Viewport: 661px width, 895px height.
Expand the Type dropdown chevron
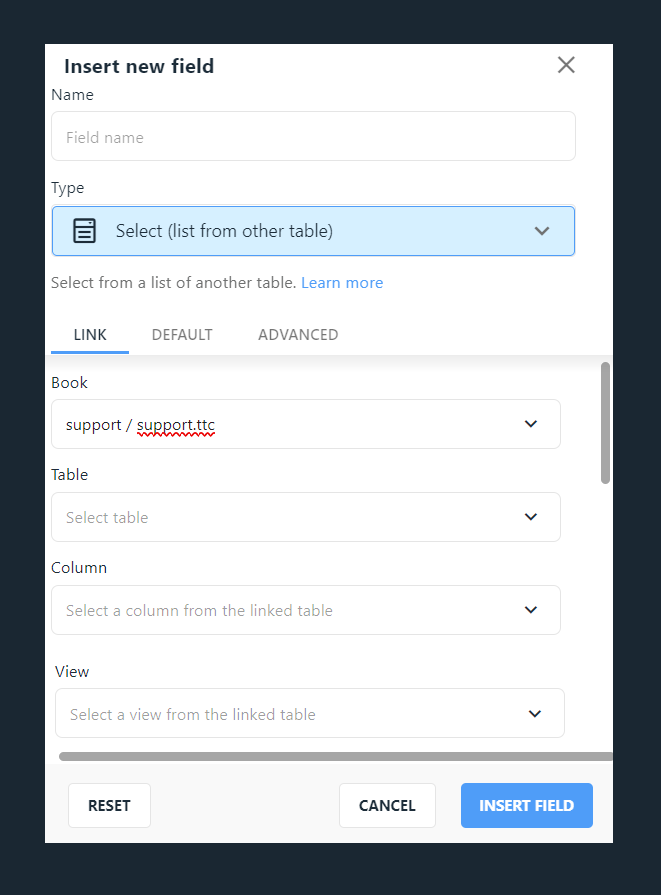542,231
